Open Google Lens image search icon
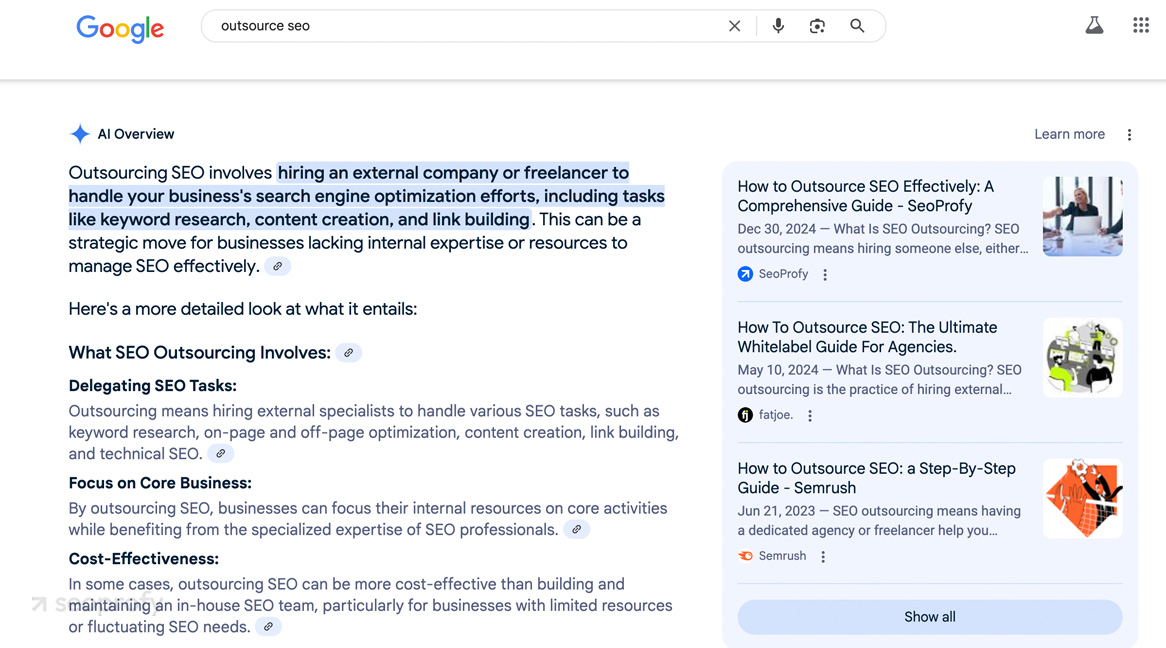 coord(817,26)
